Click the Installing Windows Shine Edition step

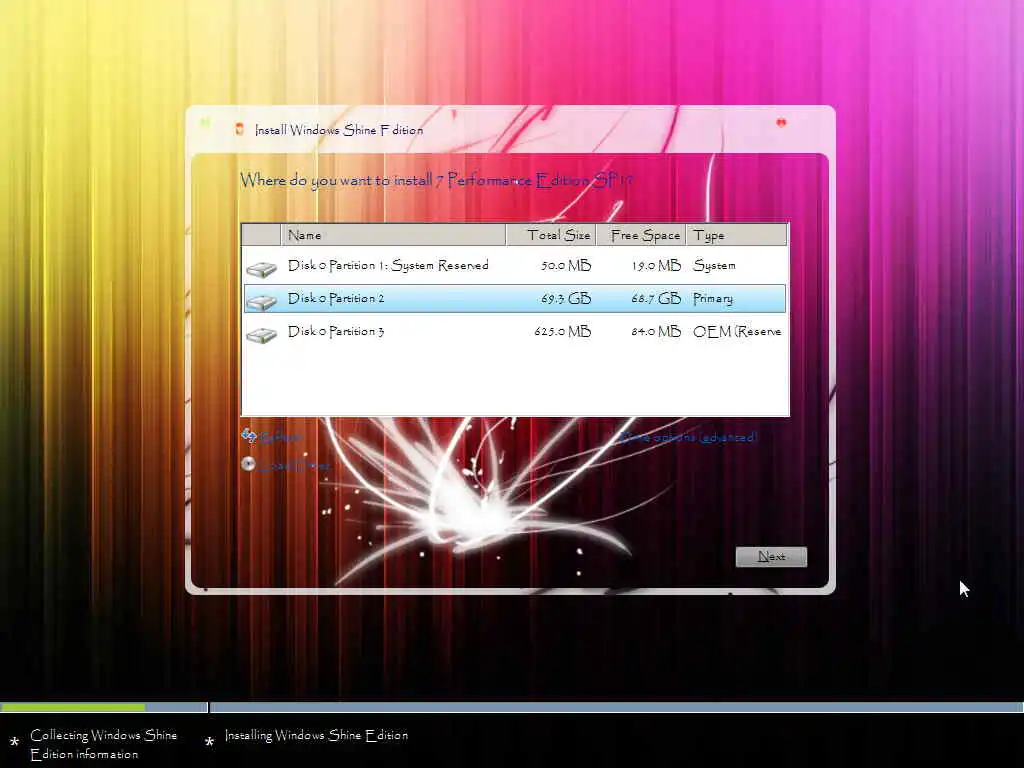pos(316,735)
